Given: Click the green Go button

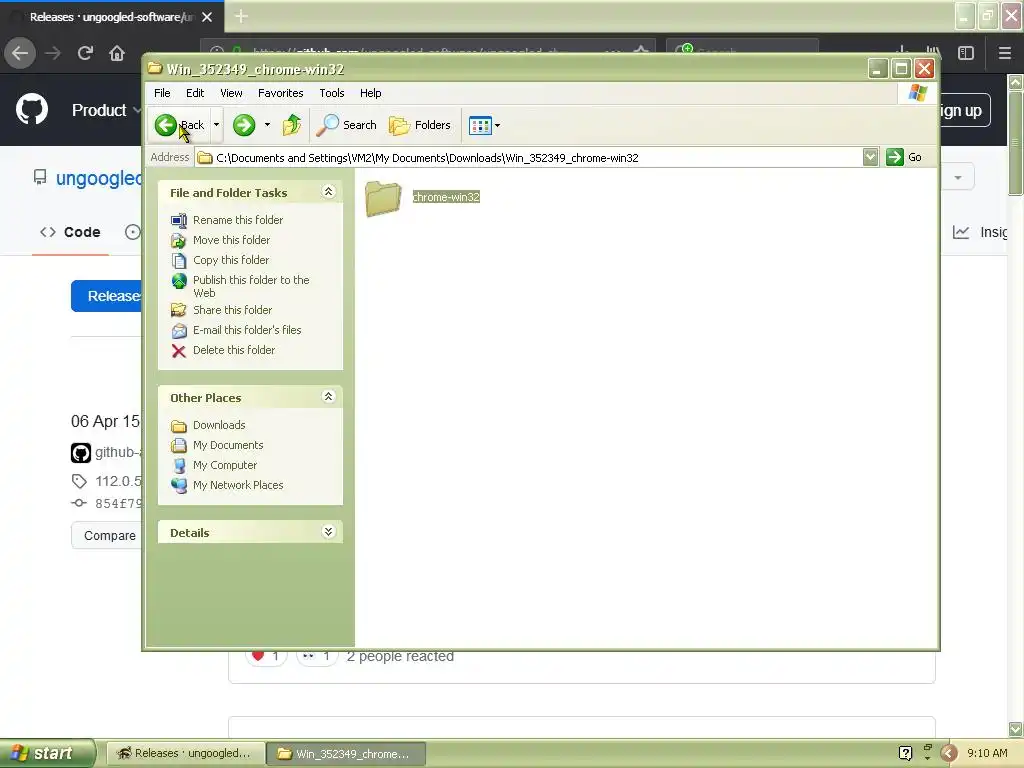Looking at the screenshot, I should click(904, 157).
